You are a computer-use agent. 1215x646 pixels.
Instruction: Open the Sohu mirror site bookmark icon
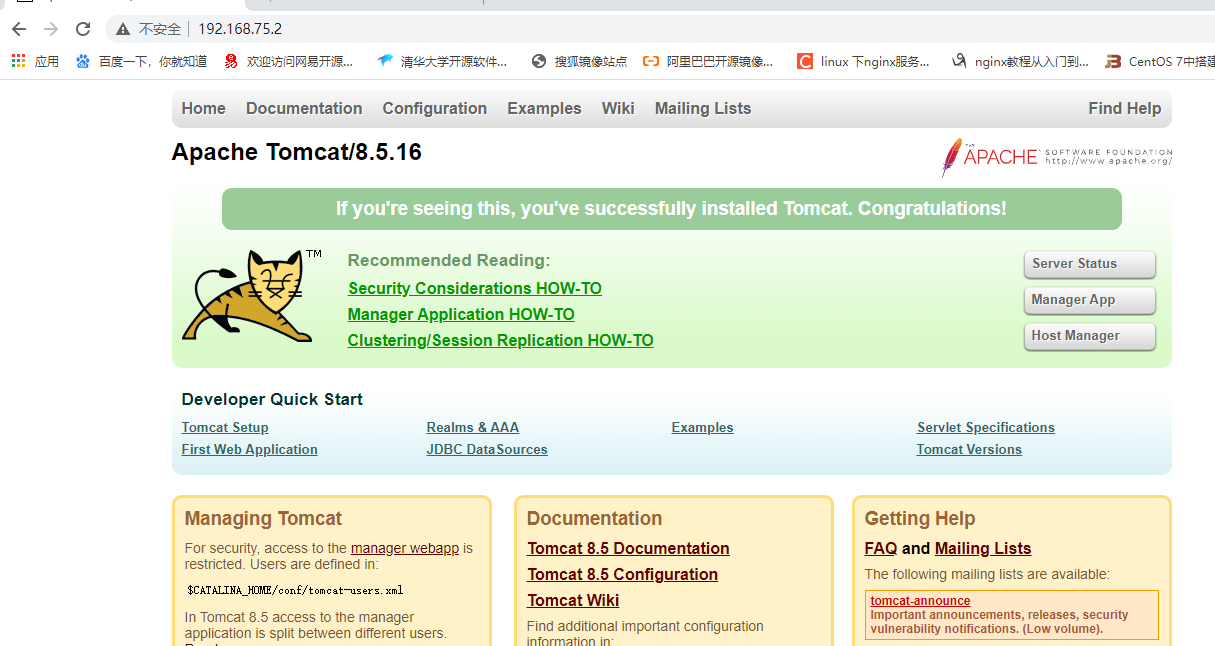pos(539,61)
